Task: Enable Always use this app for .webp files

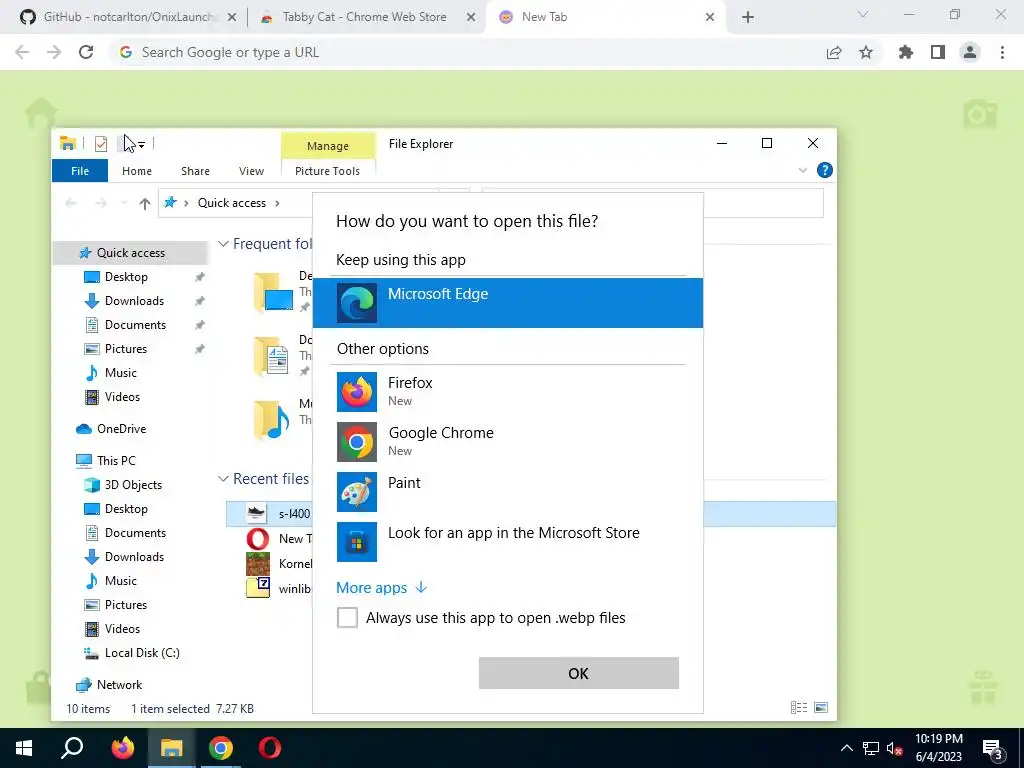Action: [x=347, y=617]
